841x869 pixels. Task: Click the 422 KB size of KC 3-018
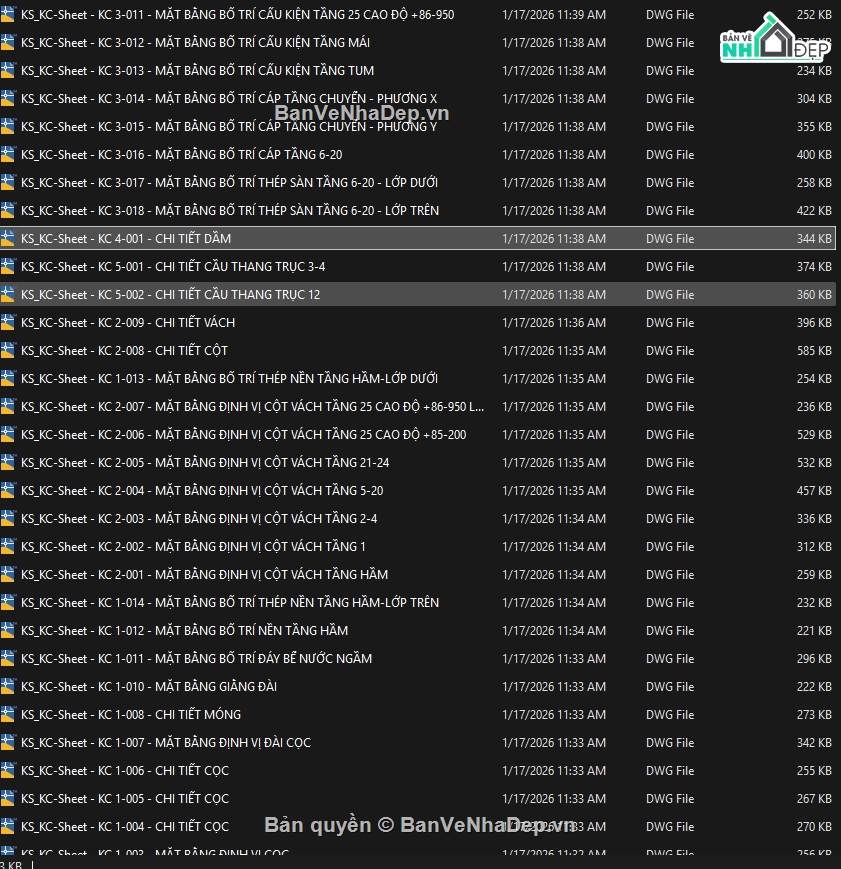click(814, 211)
